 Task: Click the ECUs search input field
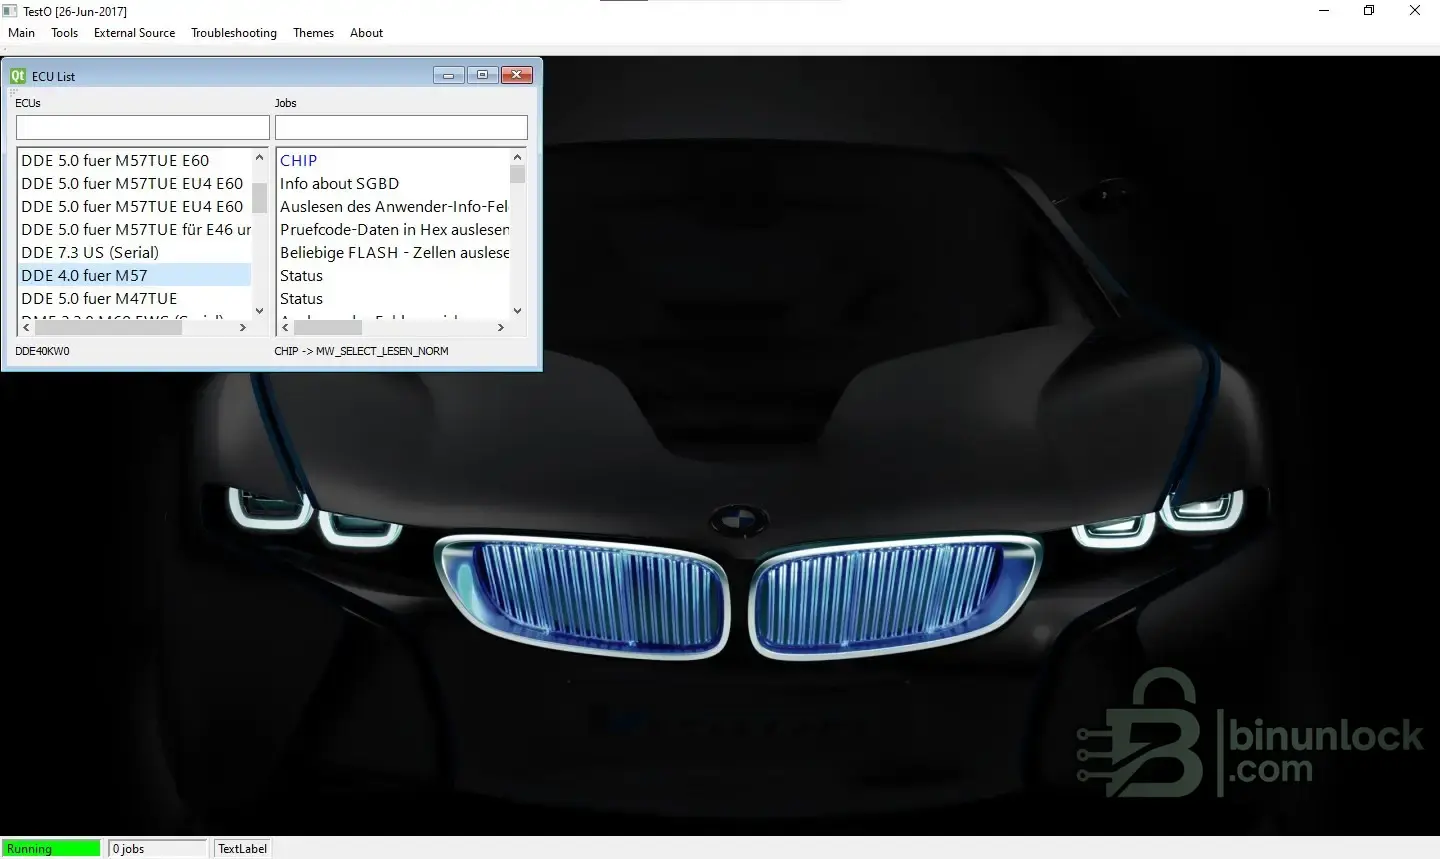(142, 128)
